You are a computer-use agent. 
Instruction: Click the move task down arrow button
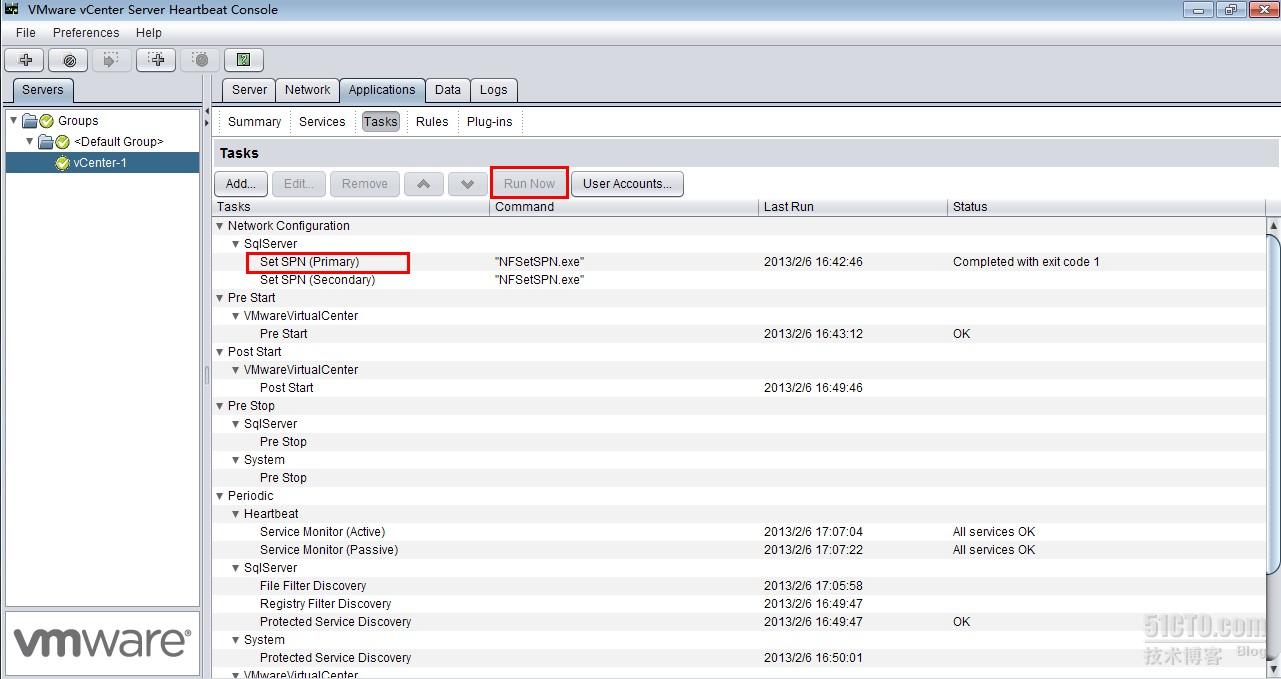pyautogui.click(x=467, y=184)
